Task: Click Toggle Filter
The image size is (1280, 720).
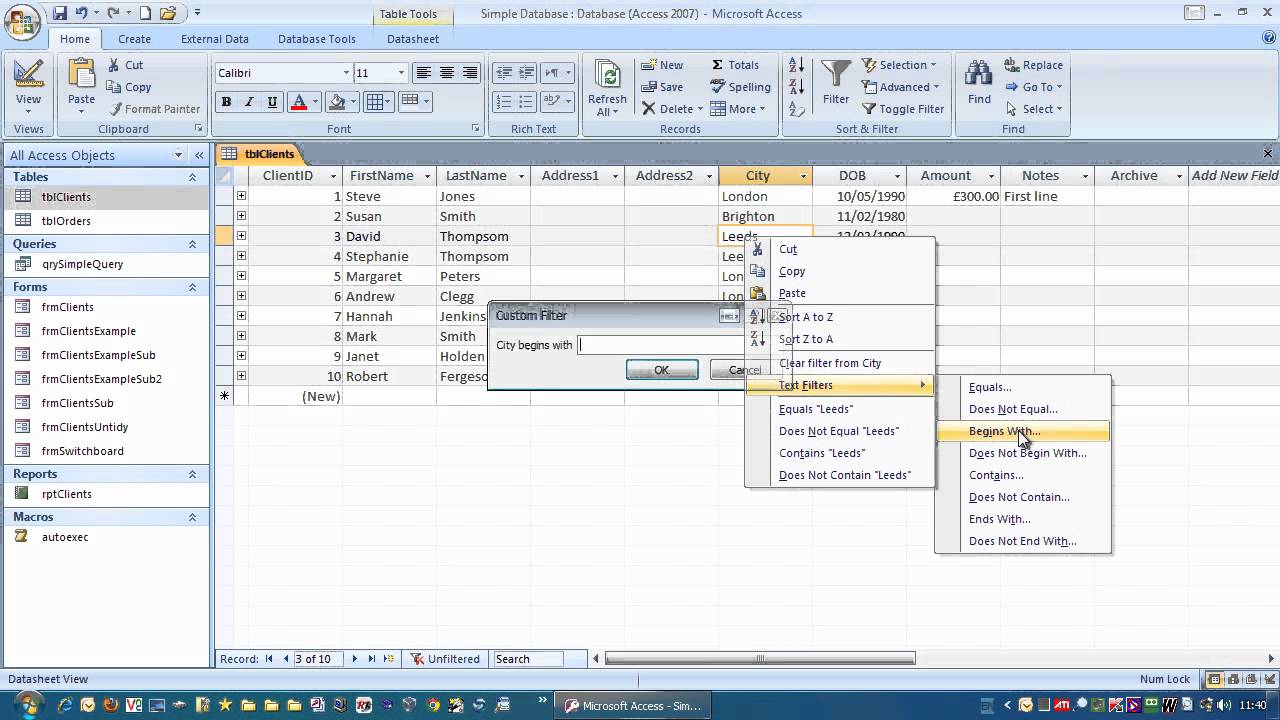Action: coord(902,109)
